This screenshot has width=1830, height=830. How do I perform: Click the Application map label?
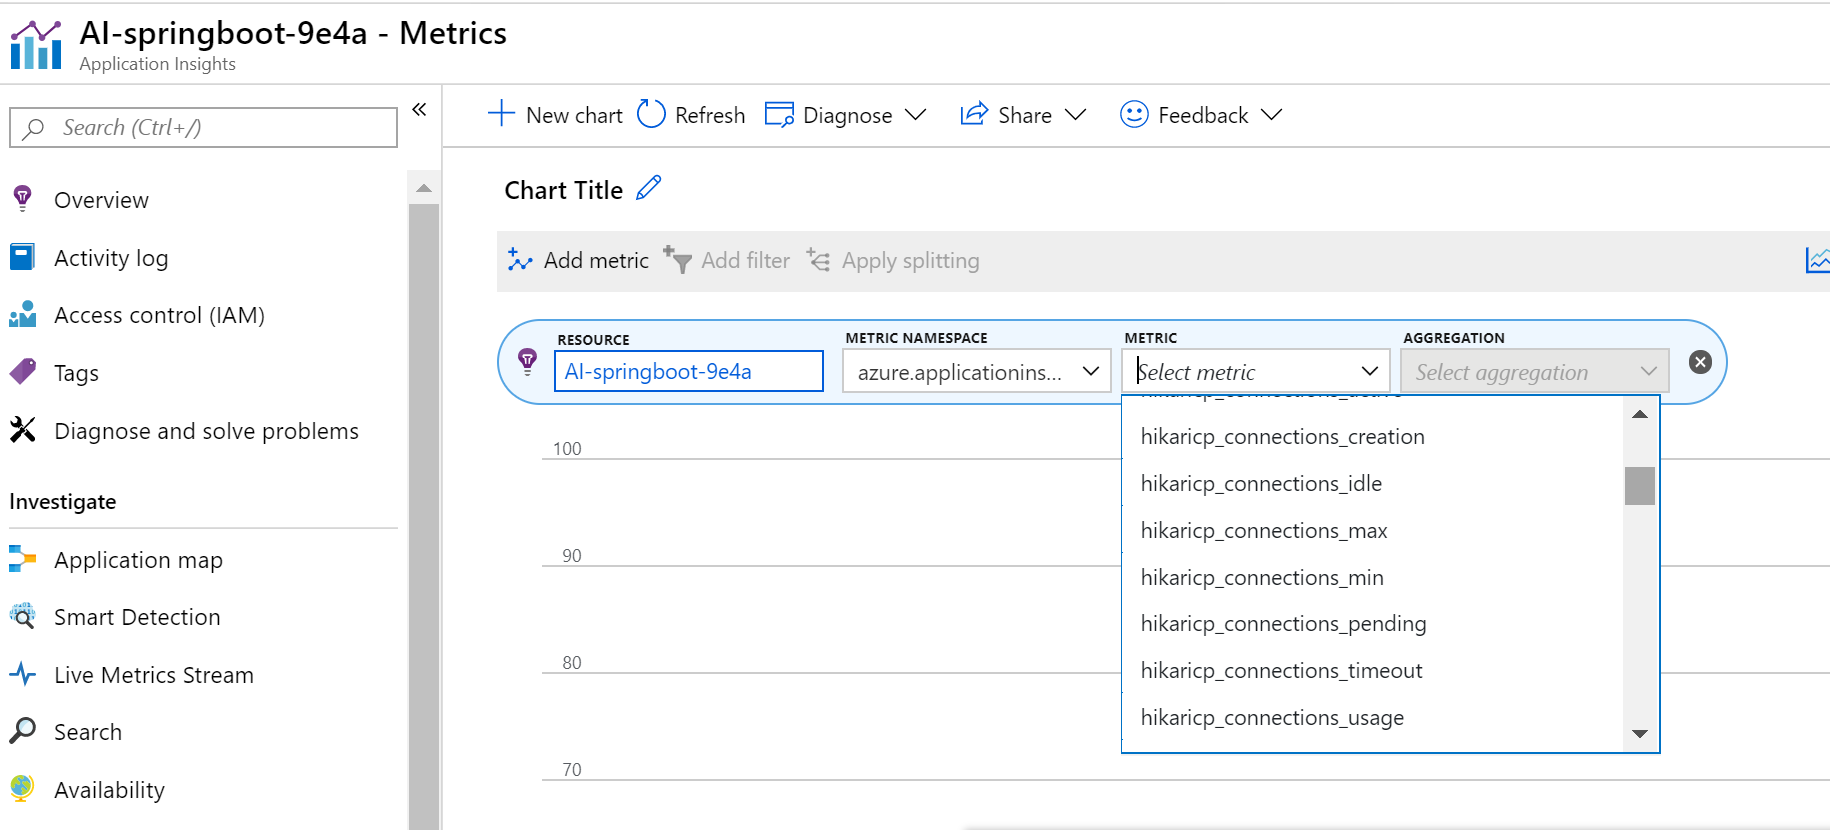click(x=138, y=560)
